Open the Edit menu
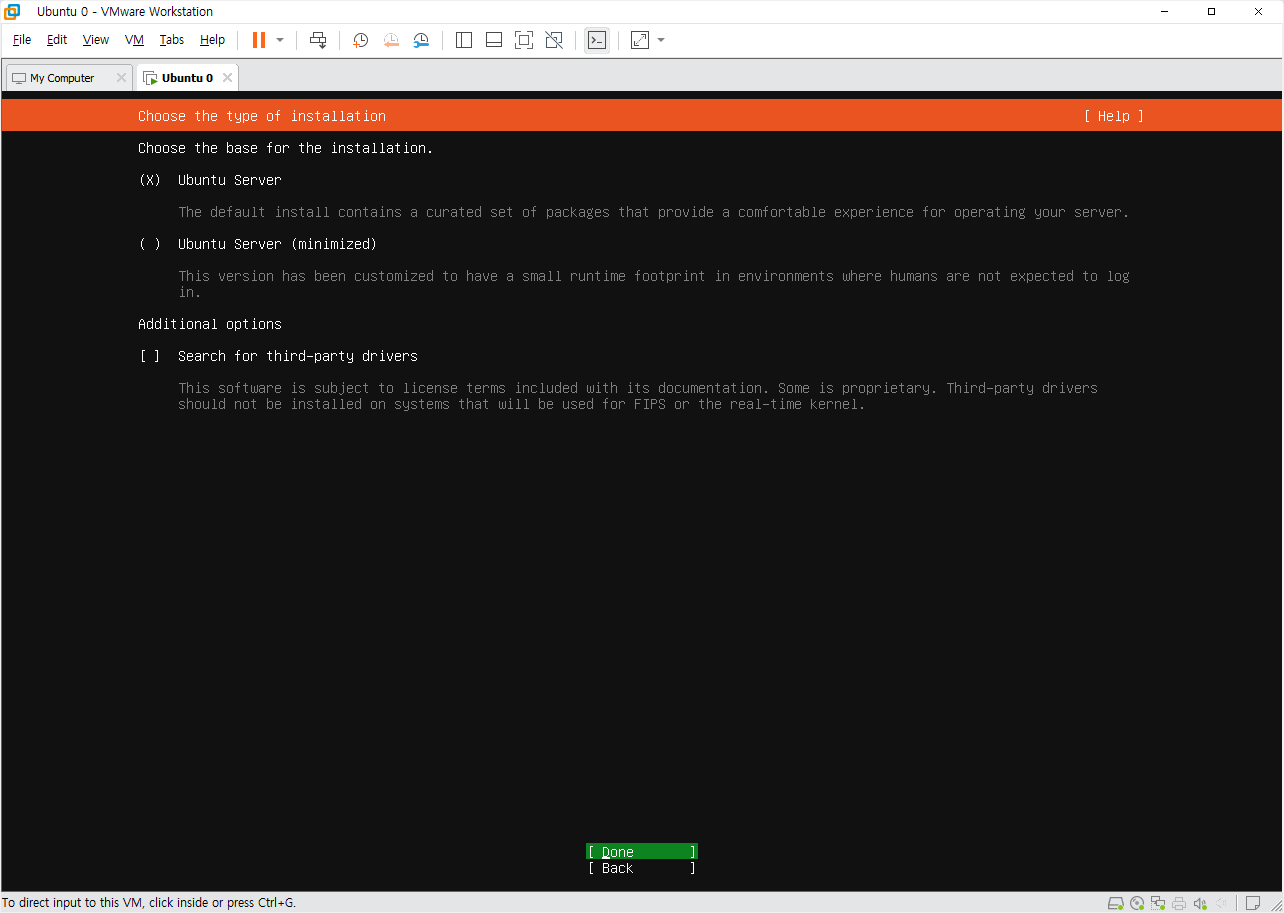Image resolution: width=1284 pixels, height=913 pixels. tap(57, 40)
